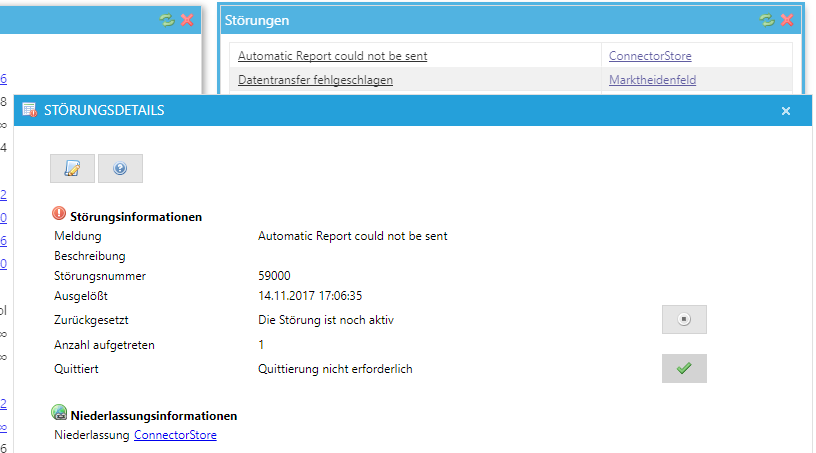Close the Störungen panel with red X

787,20
